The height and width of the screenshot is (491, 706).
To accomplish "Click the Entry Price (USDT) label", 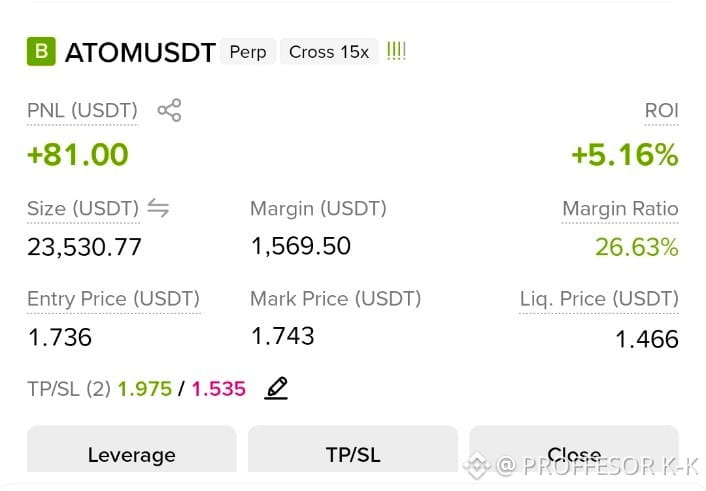I will pyautogui.click(x=113, y=299).
